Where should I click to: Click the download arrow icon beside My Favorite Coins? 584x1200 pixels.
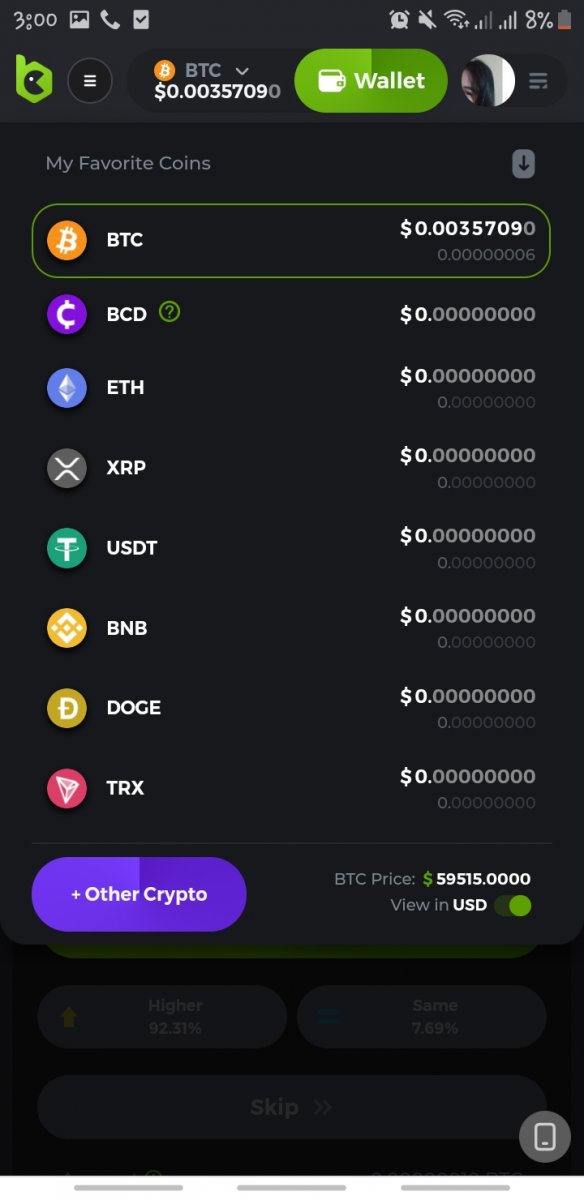tap(524, 164)
